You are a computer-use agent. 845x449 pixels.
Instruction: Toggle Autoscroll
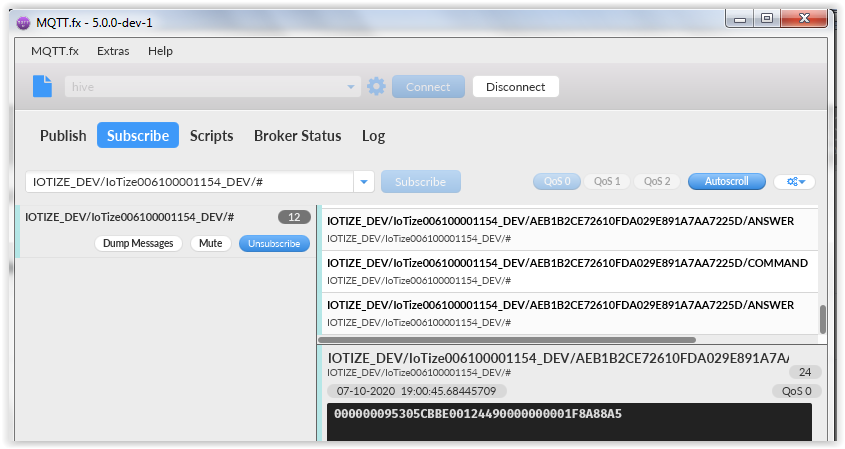click(726, 182)
